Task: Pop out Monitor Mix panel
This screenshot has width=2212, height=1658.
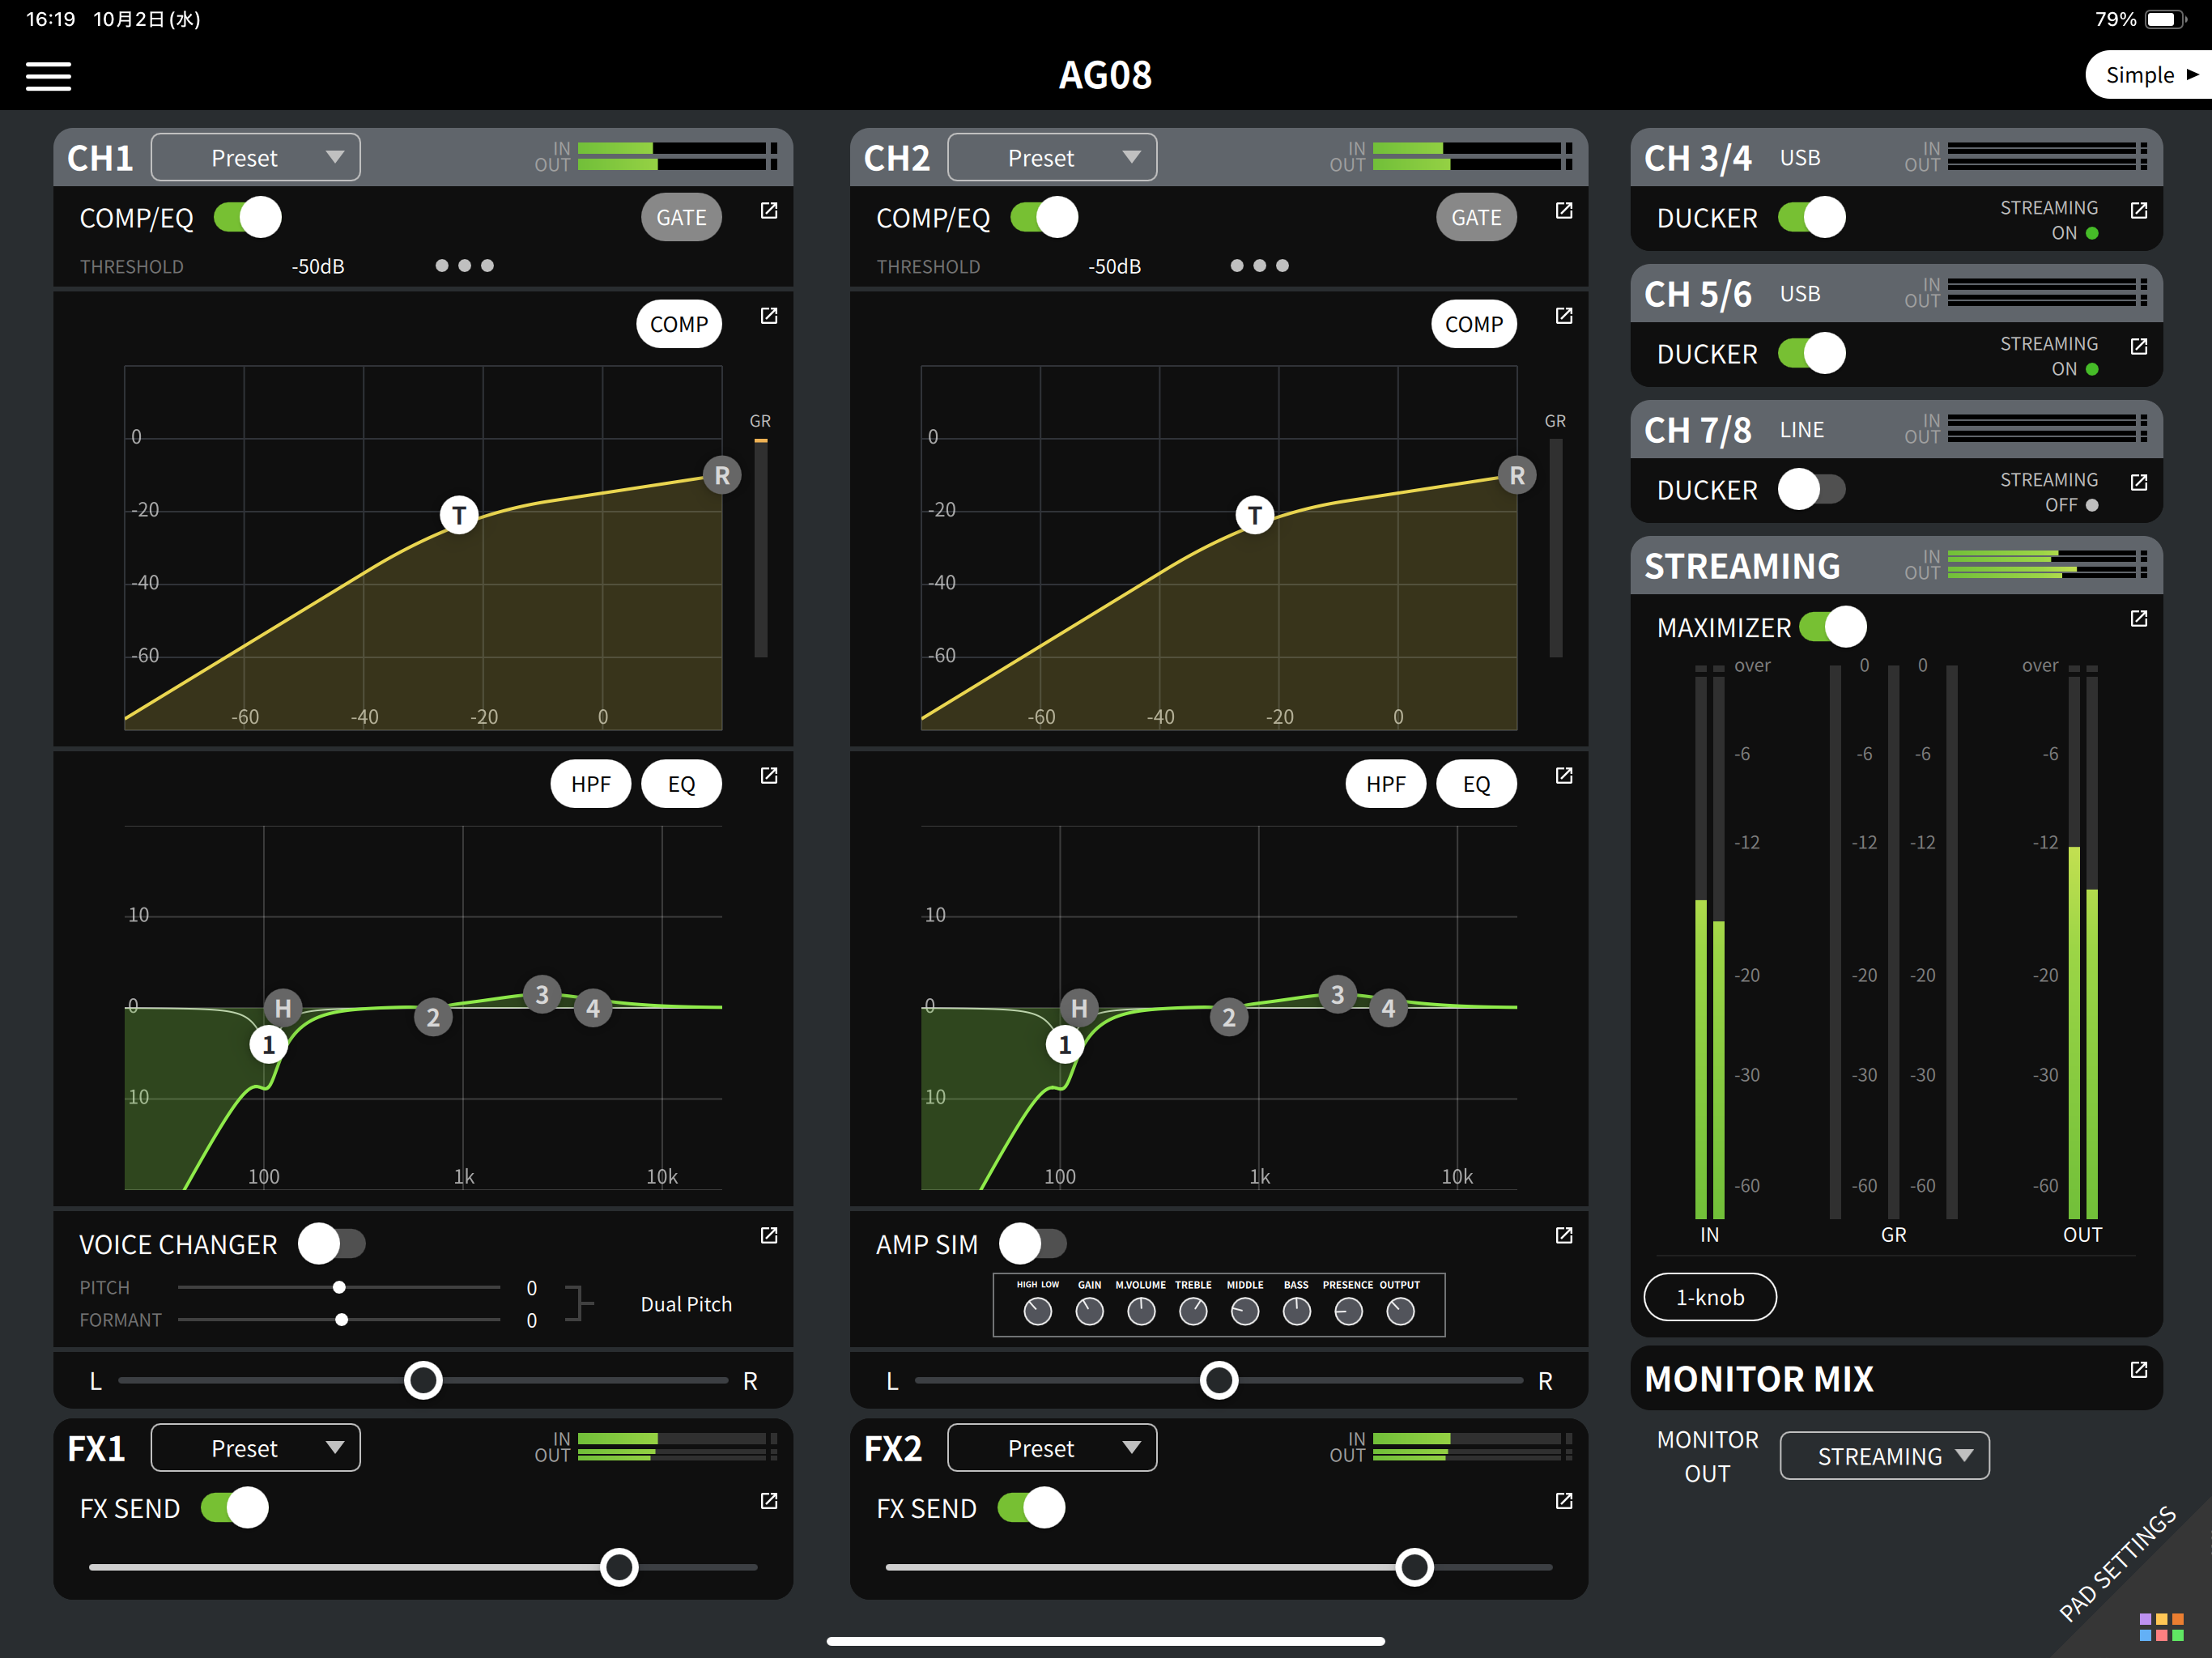Action: pyautogui.click(x=2139, y=1370)
